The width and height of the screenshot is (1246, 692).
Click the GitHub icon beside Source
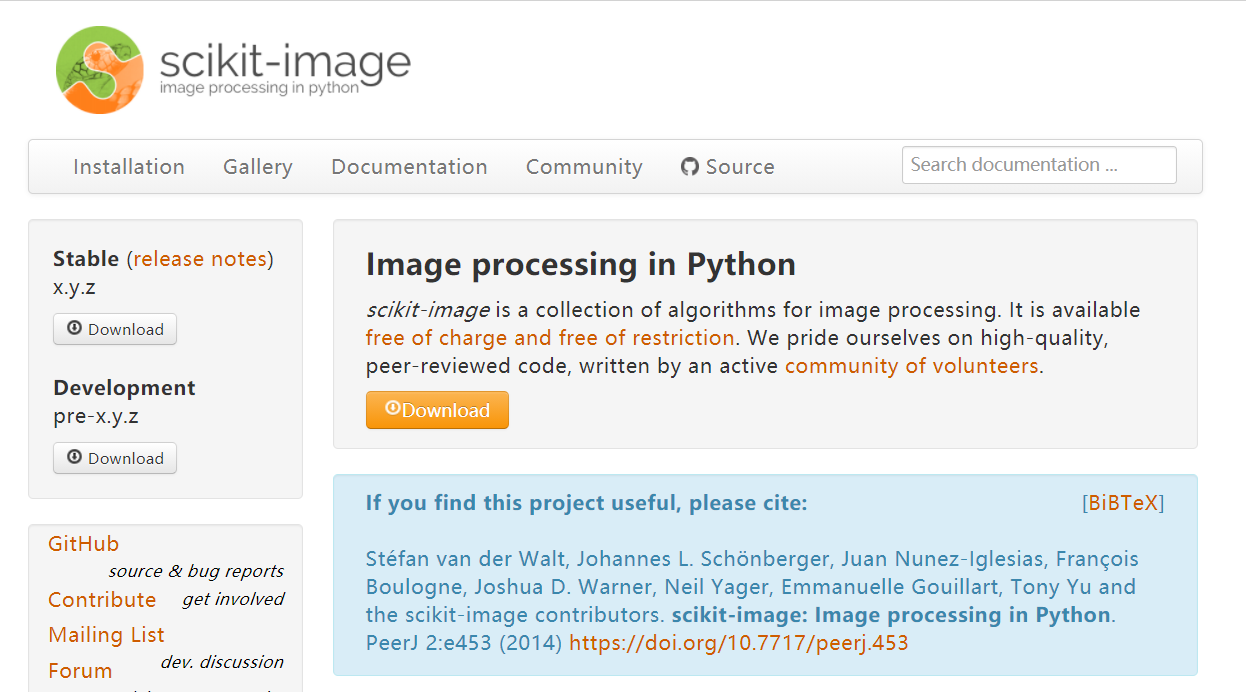[x=690, y=167]
